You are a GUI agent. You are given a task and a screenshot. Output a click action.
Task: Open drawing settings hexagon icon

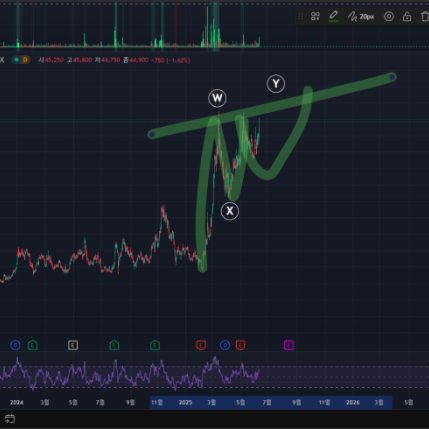click(389, 16)
